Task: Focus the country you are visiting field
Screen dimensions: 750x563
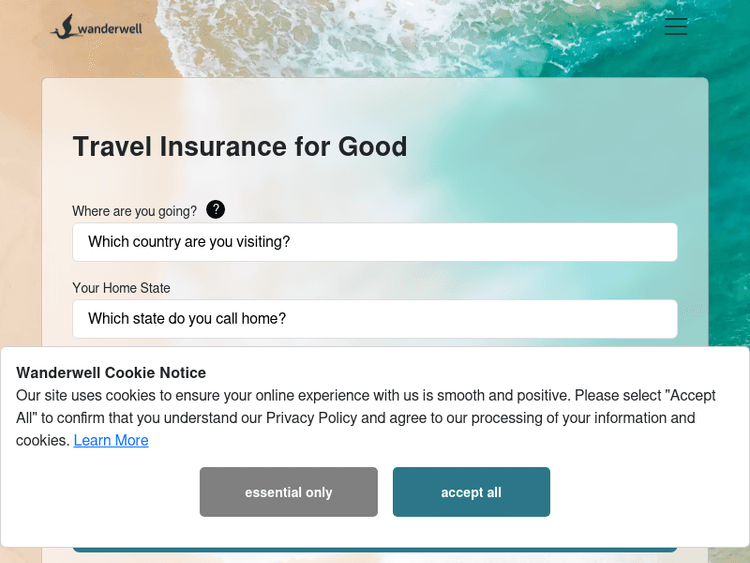Action: pos(374,242)
